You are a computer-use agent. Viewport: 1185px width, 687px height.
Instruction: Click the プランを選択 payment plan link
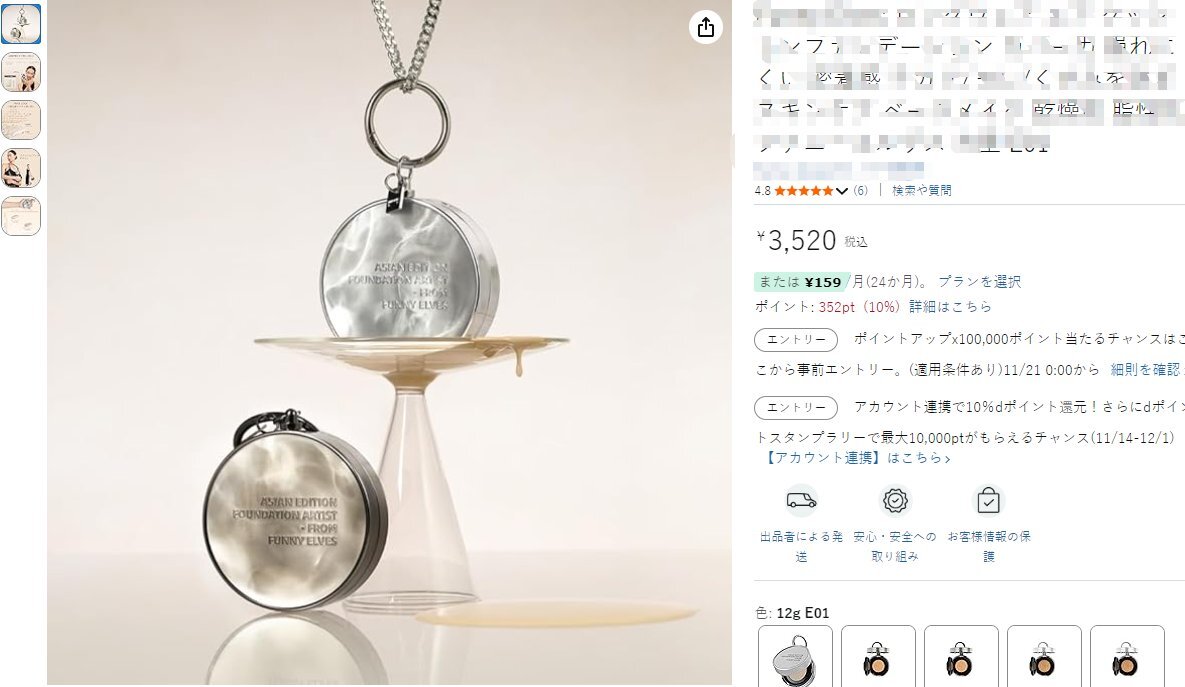pos(979,282)
